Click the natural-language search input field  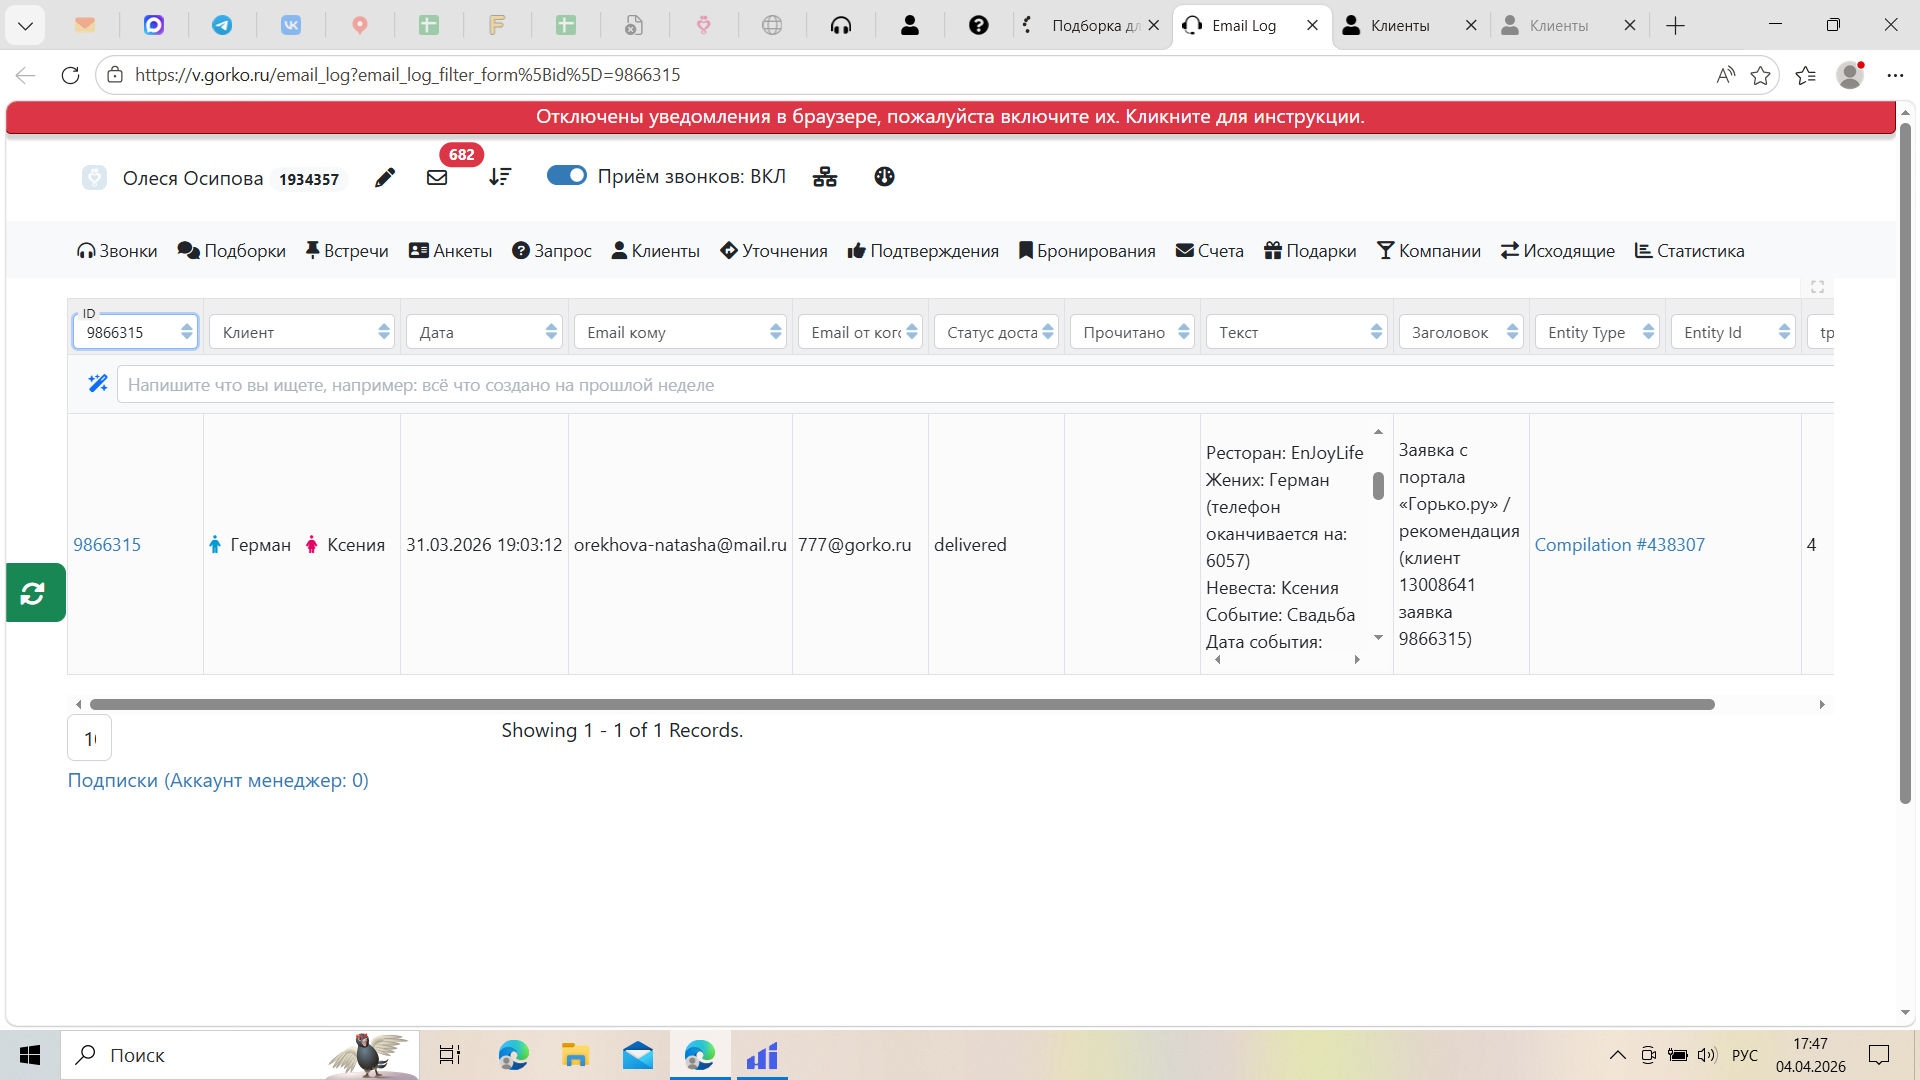click(x=975, y=385)
